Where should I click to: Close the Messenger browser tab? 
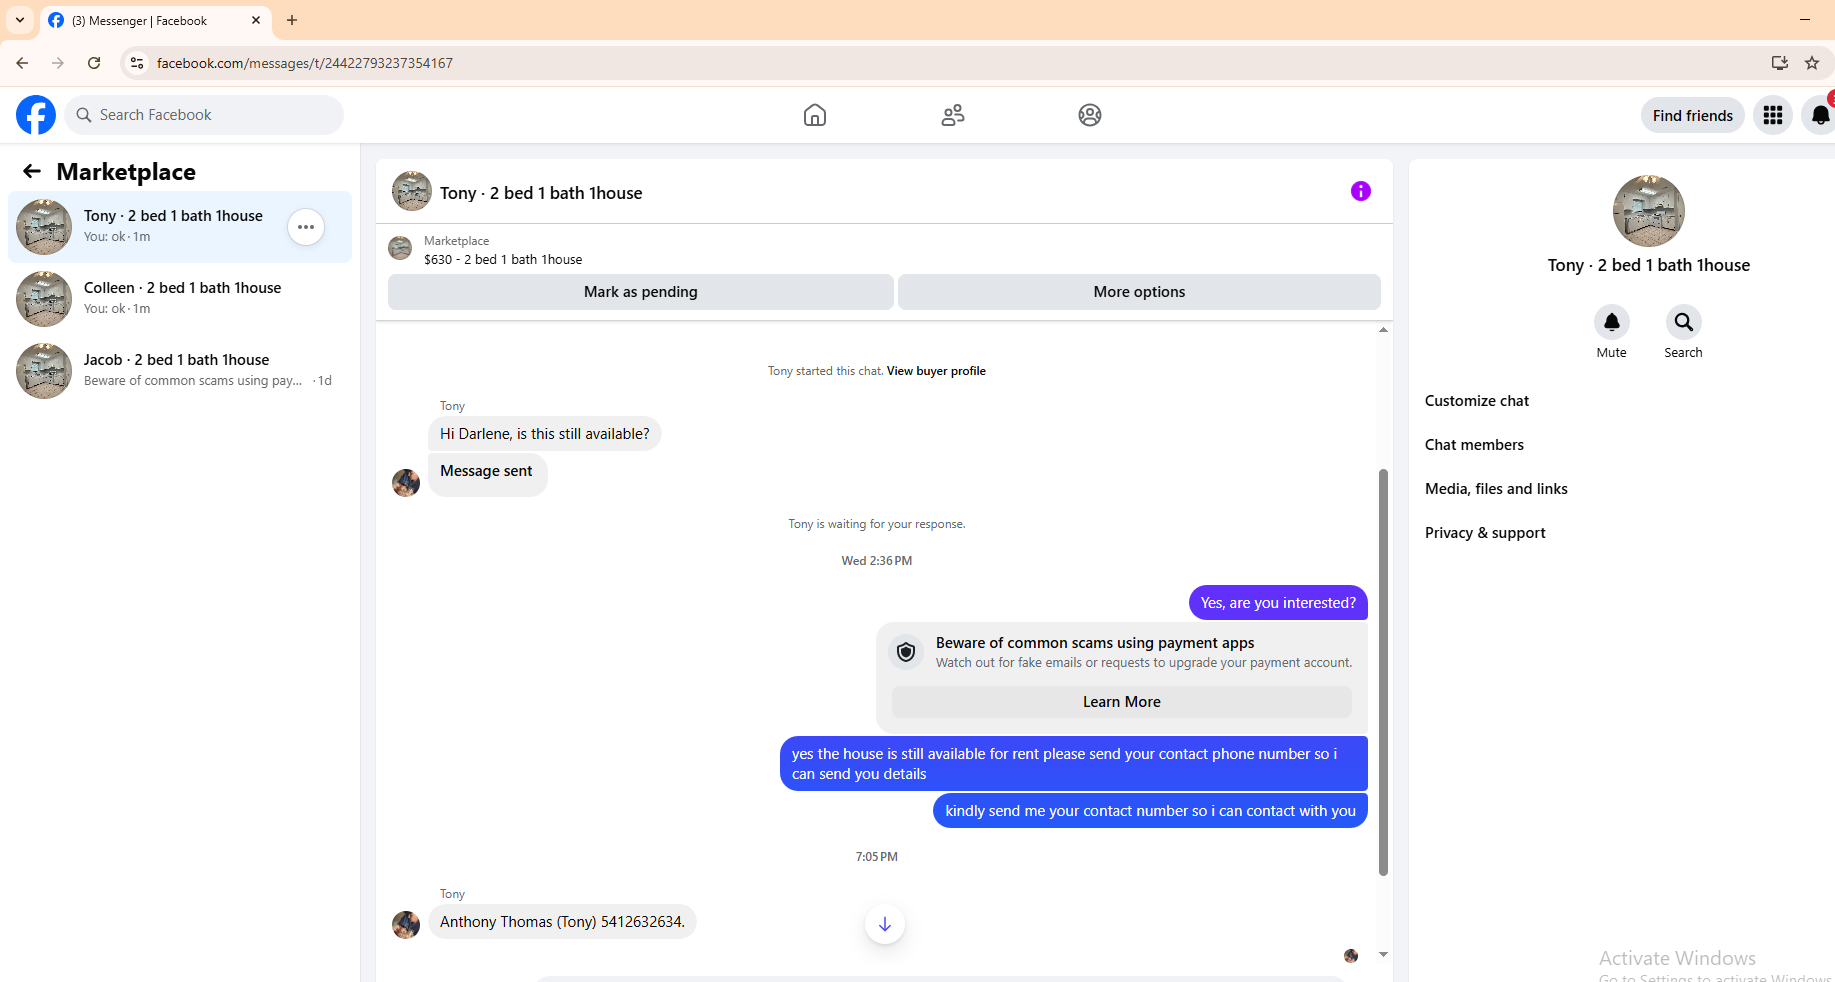tap(256, 20)
